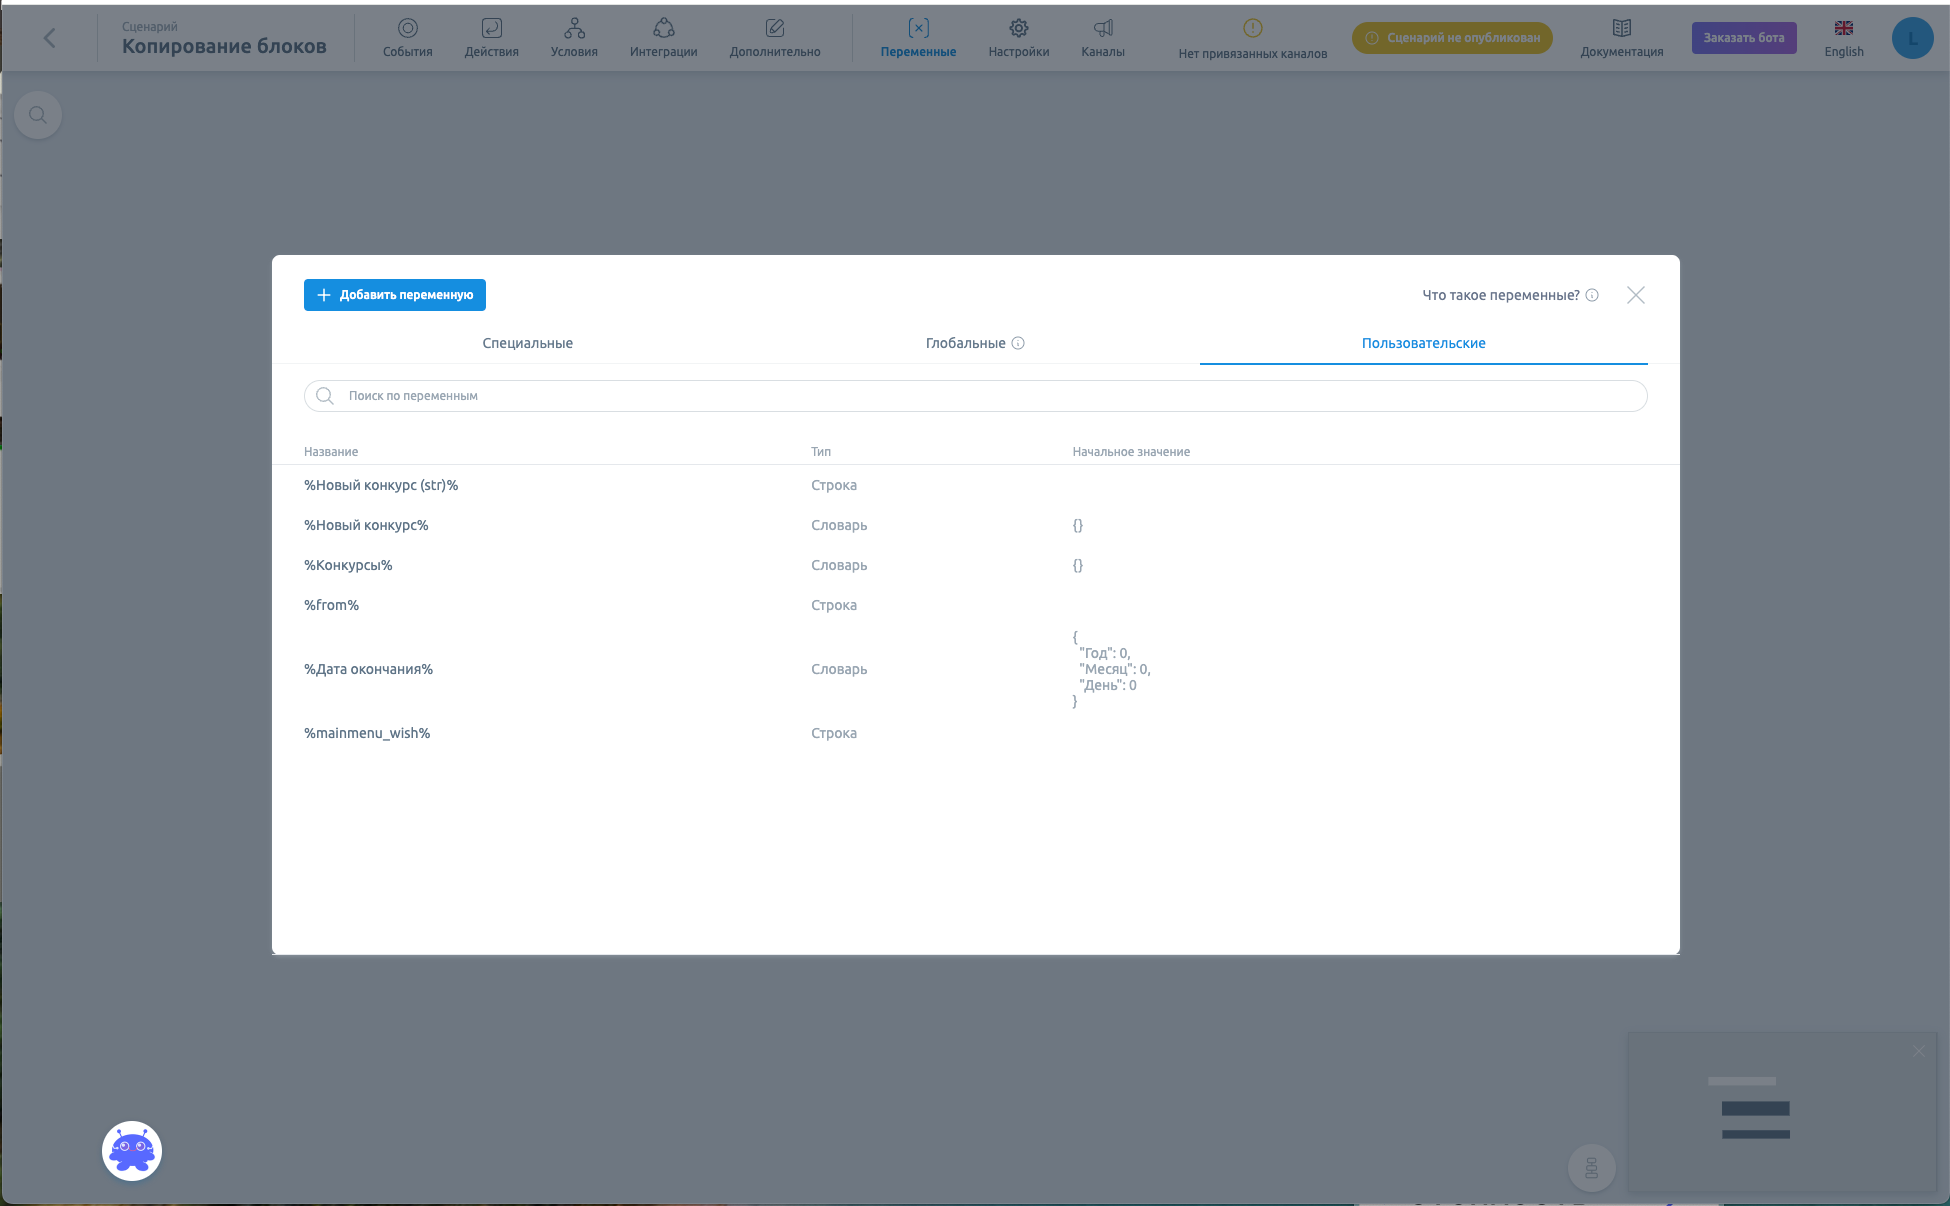1950x1206 pixels.
Task: Open the Документация book icon
Action: tap(1621, 29)
